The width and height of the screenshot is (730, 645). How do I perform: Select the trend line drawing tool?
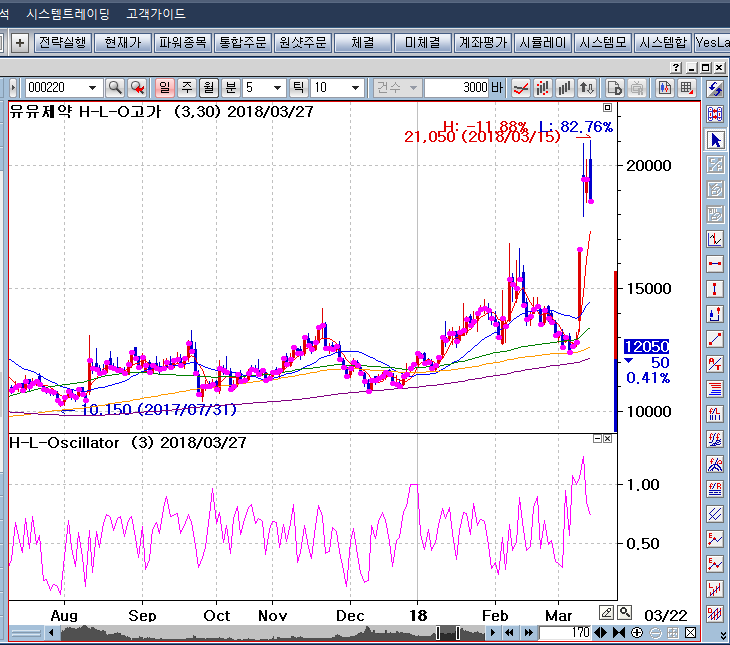(715, 339)
